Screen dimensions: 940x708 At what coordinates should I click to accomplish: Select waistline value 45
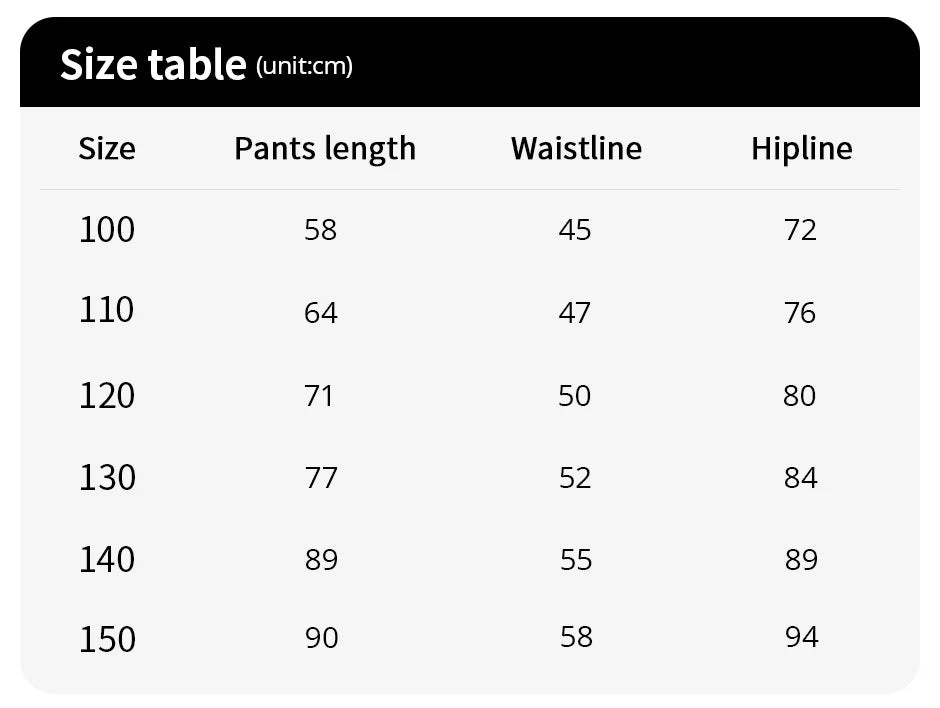coord(575,231)
